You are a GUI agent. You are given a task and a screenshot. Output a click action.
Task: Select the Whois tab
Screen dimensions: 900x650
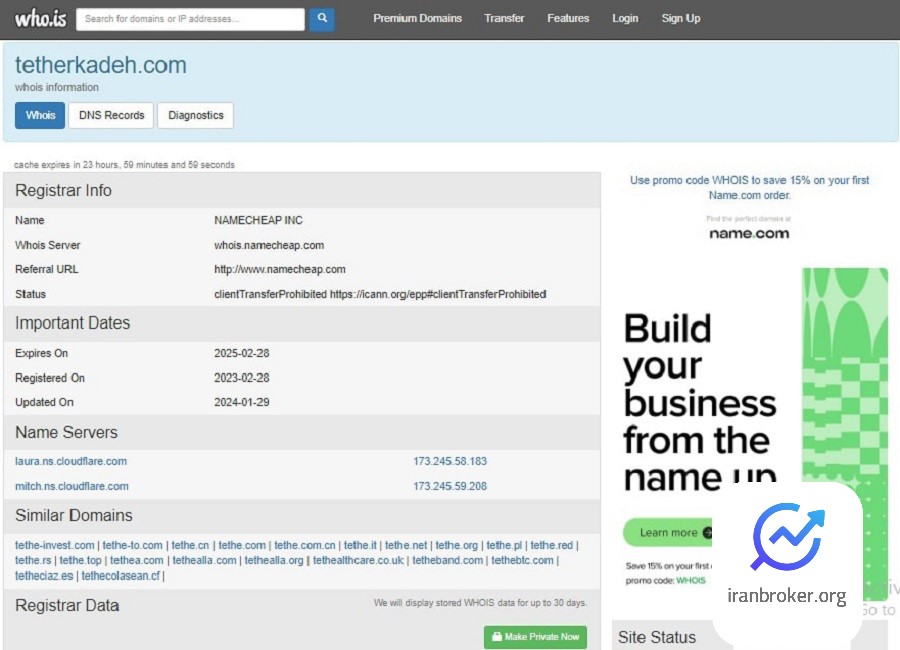pyautogui.click(x=40, y=115)
